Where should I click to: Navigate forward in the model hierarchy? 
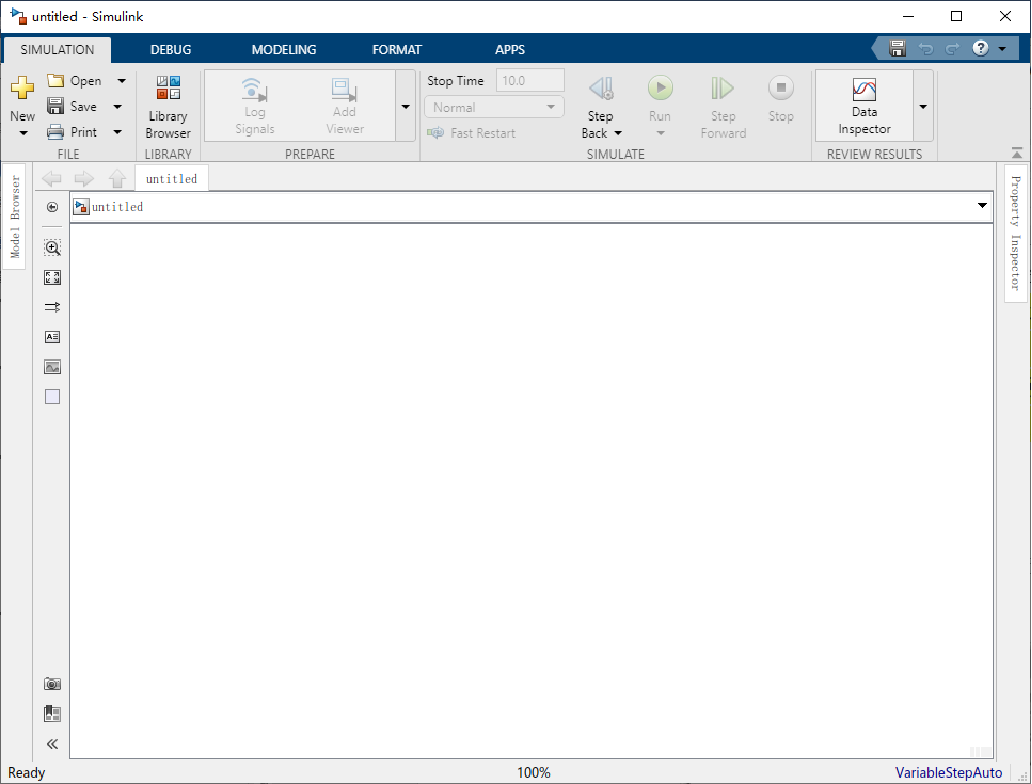coord(84,178)
